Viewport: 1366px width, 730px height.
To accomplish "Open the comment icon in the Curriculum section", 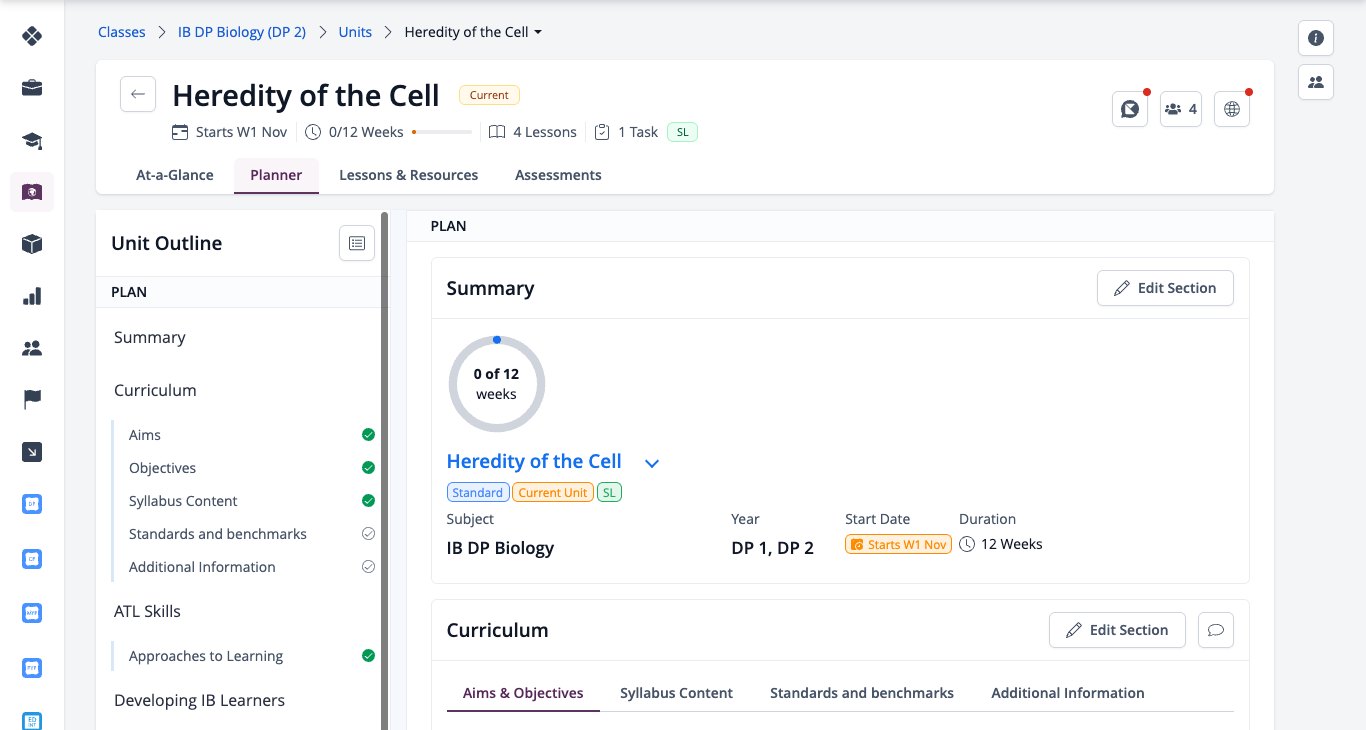I will tap(1216, 630).
